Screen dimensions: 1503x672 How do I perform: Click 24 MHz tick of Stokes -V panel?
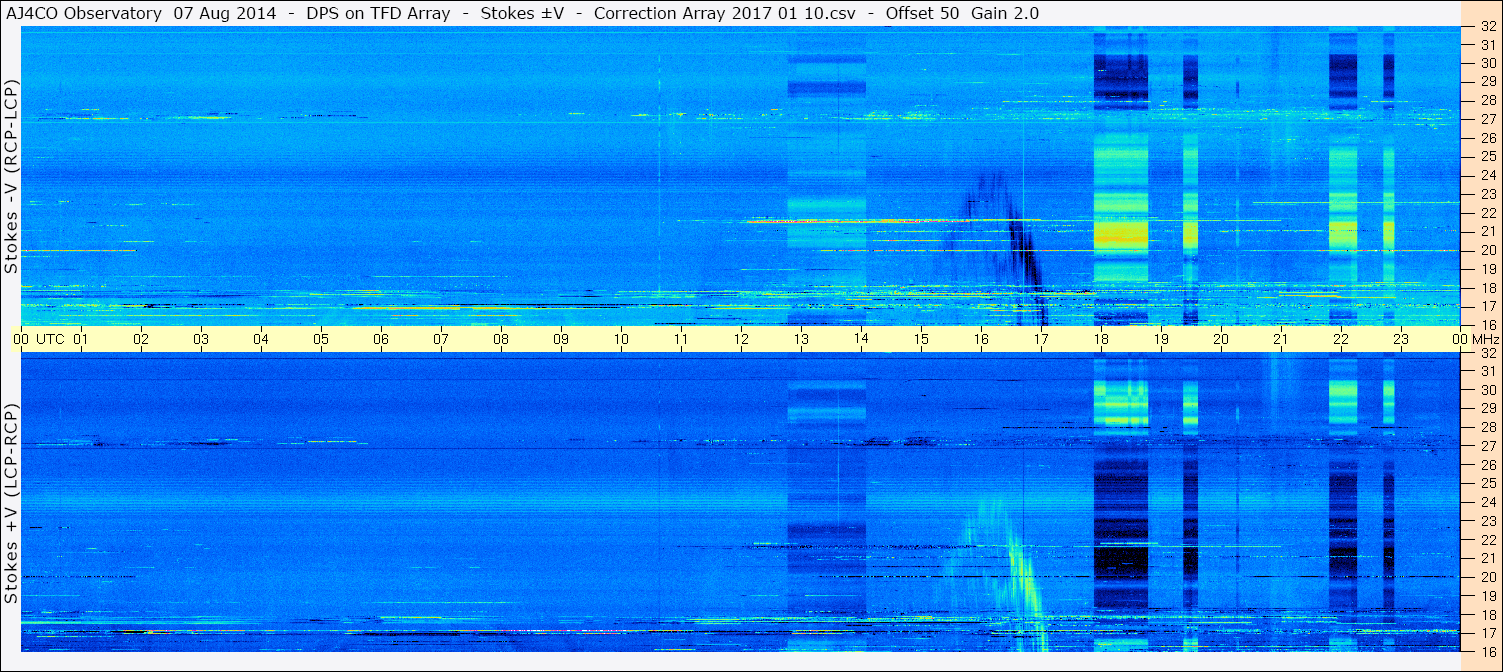pos(1487,175)
